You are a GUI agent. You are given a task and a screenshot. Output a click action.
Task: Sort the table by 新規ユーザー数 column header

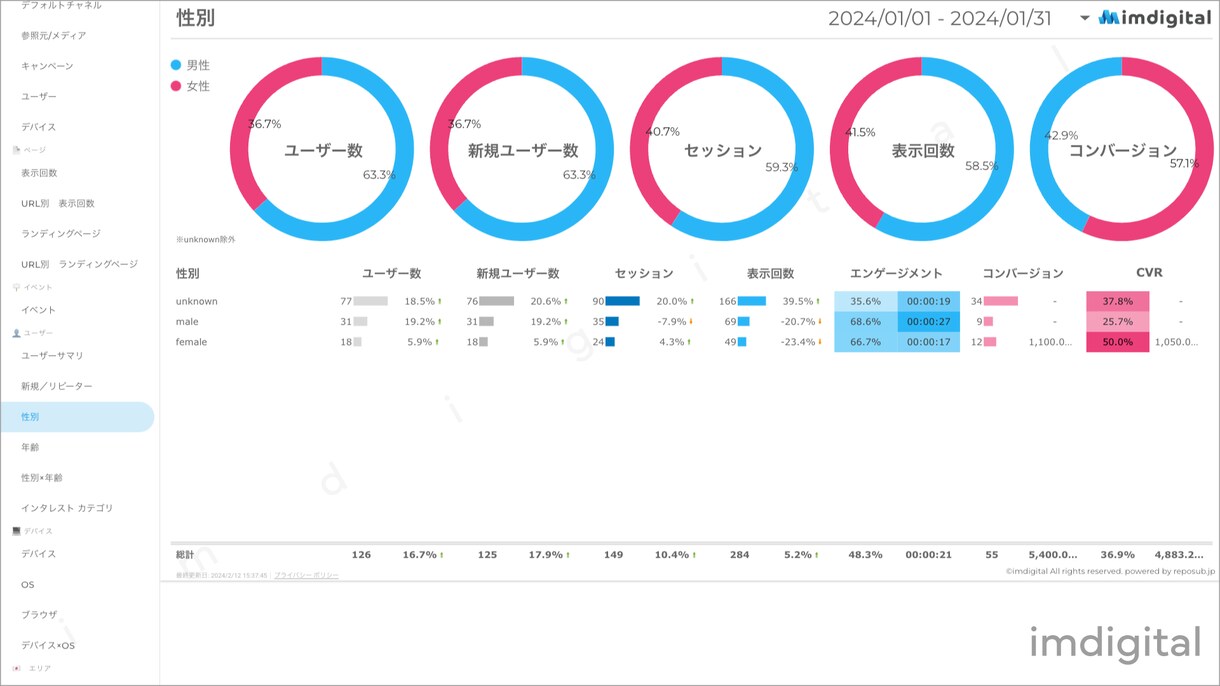pyautogui.click(x=518, y=273)
